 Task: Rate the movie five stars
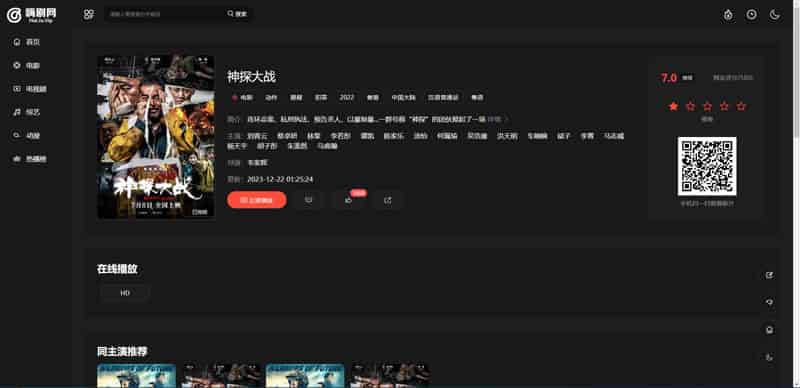pyautogui.click(x=741, y=106)
